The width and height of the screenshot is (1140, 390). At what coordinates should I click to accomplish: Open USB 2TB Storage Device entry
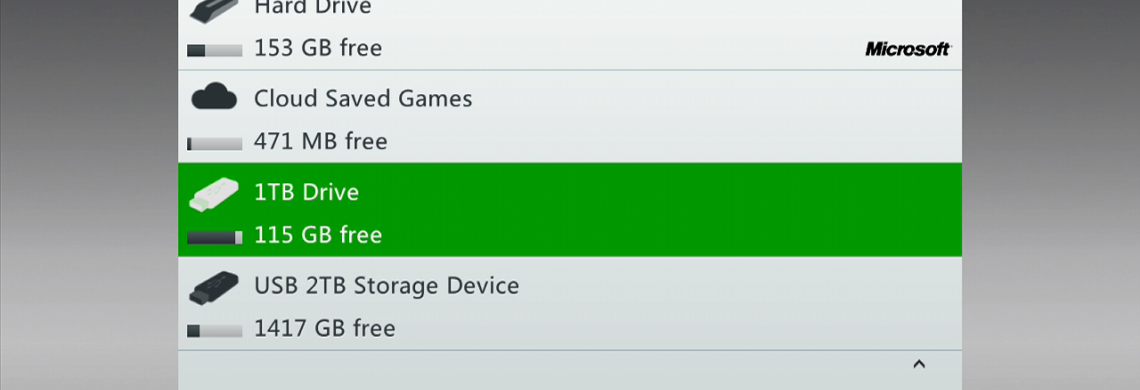point(570,303)
